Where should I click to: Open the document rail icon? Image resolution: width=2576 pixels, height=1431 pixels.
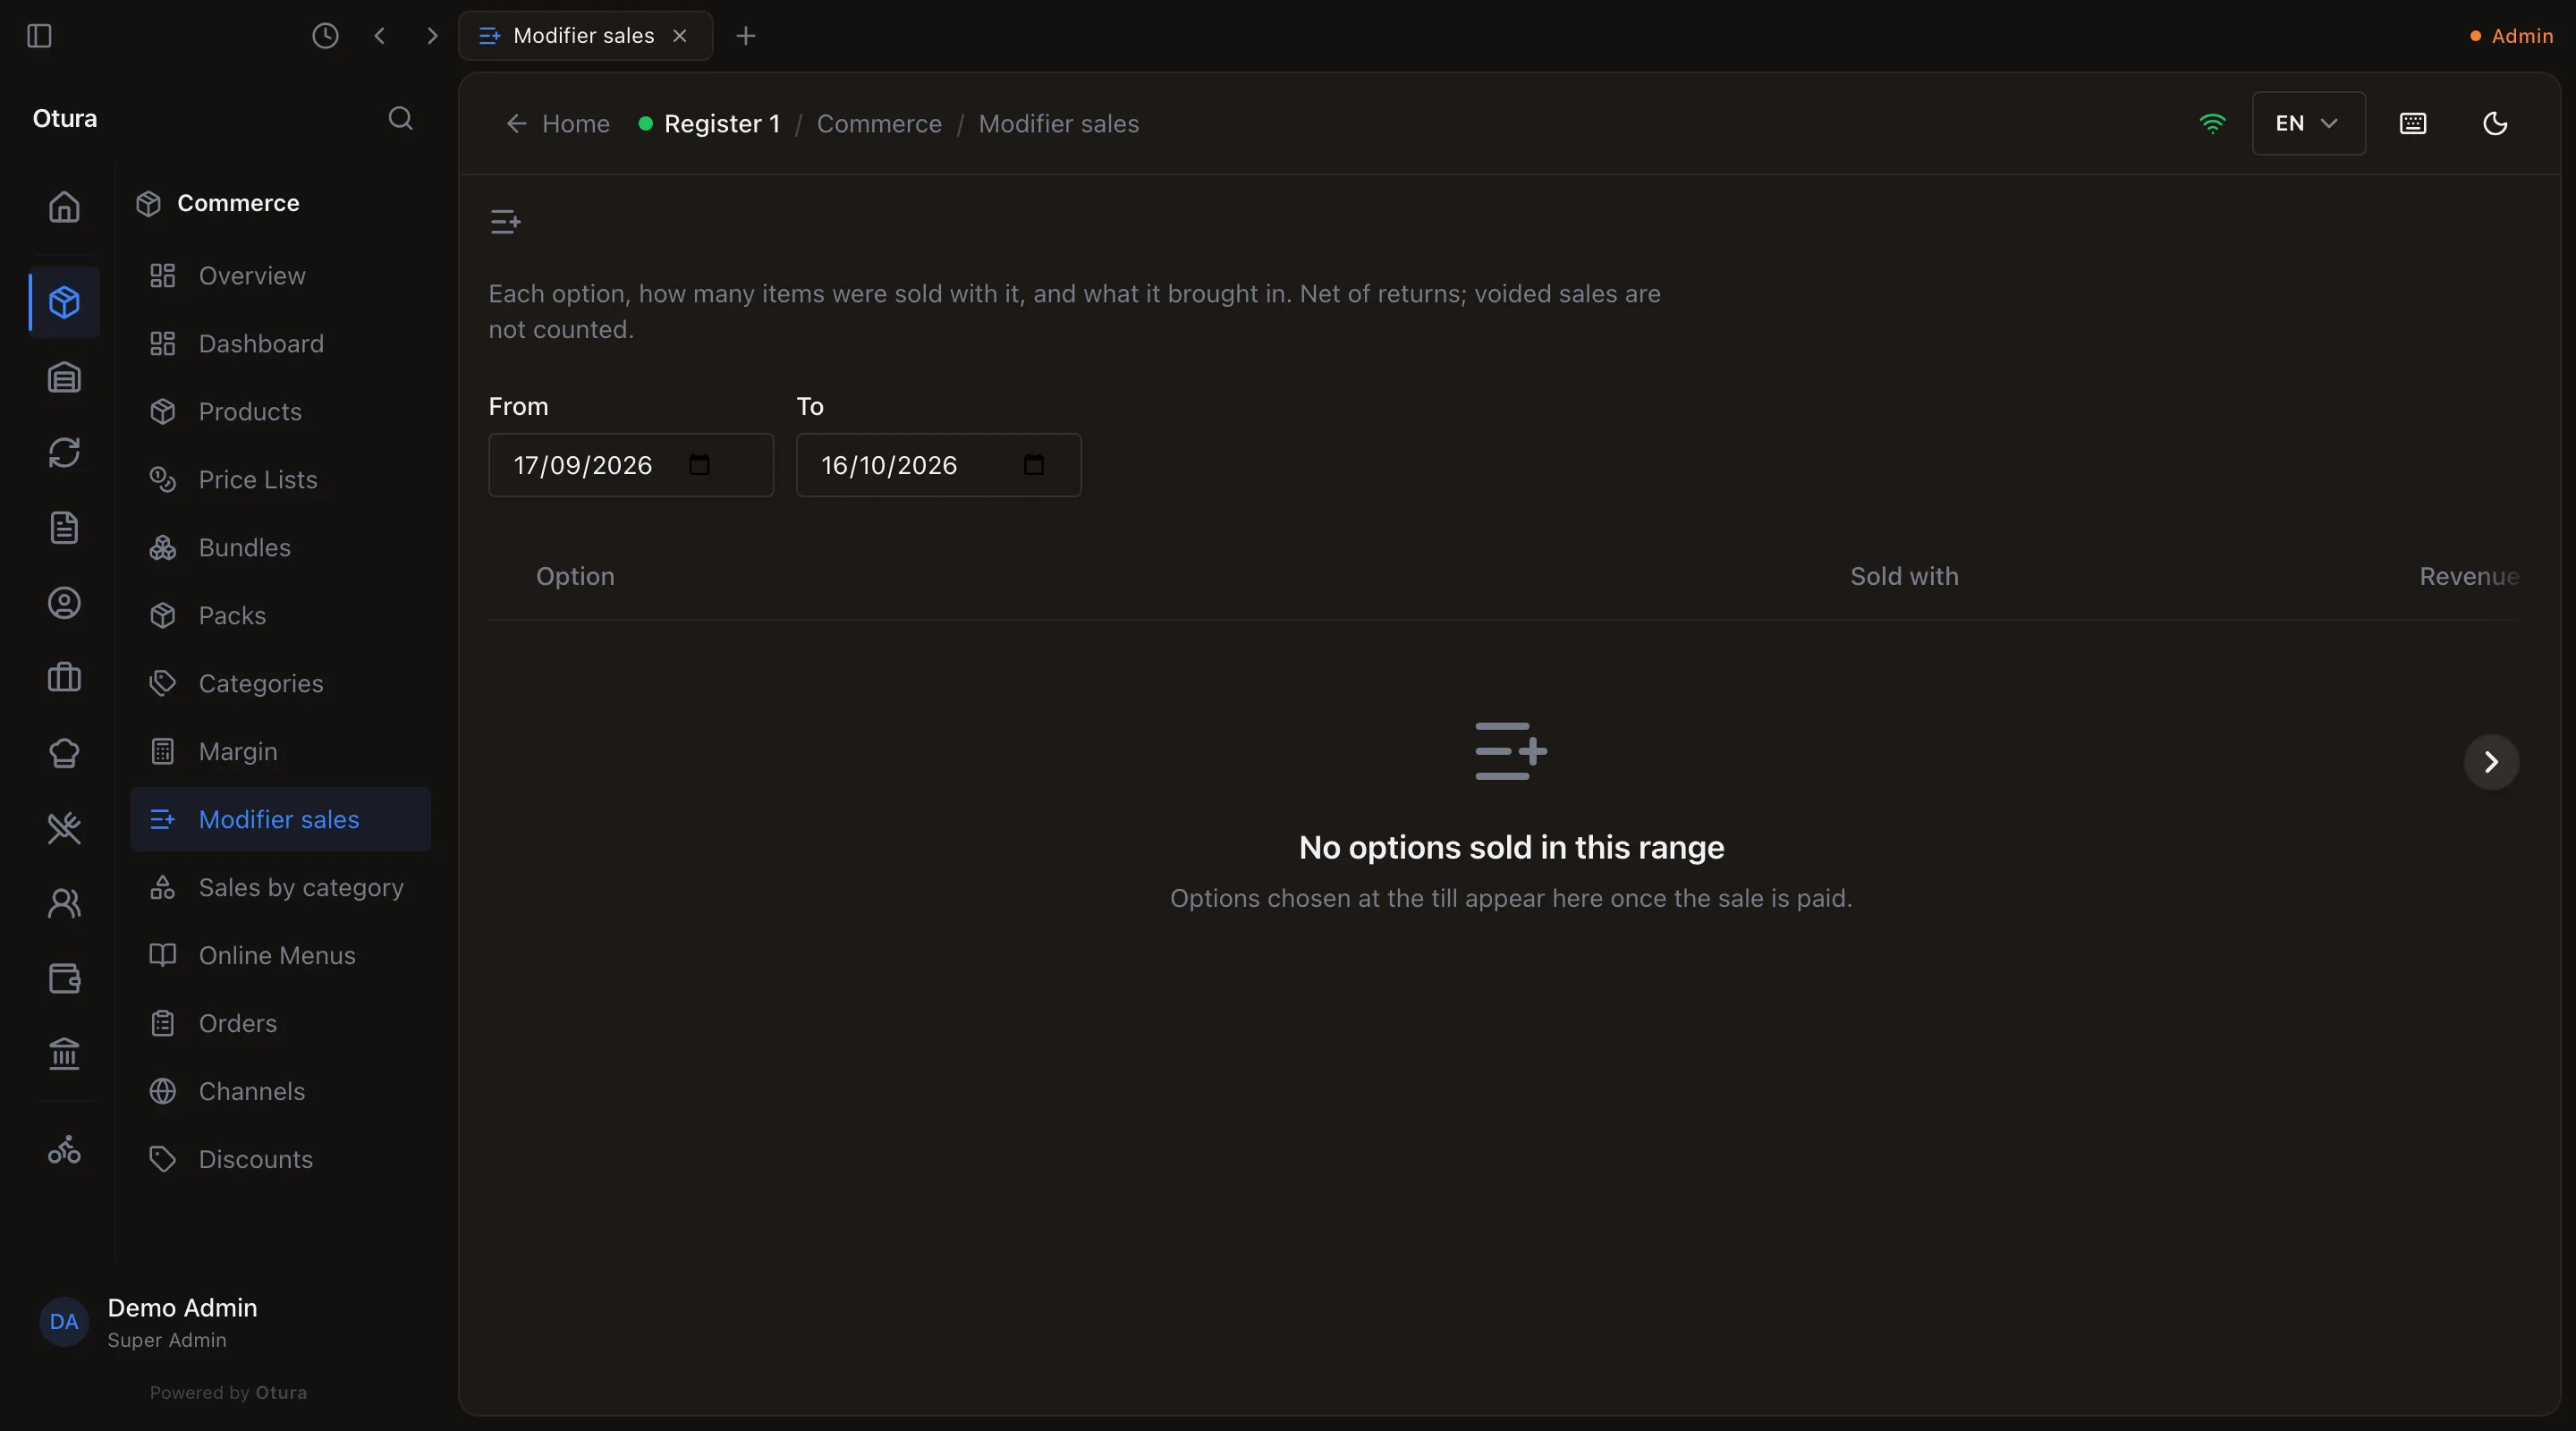tap(64, 527)
